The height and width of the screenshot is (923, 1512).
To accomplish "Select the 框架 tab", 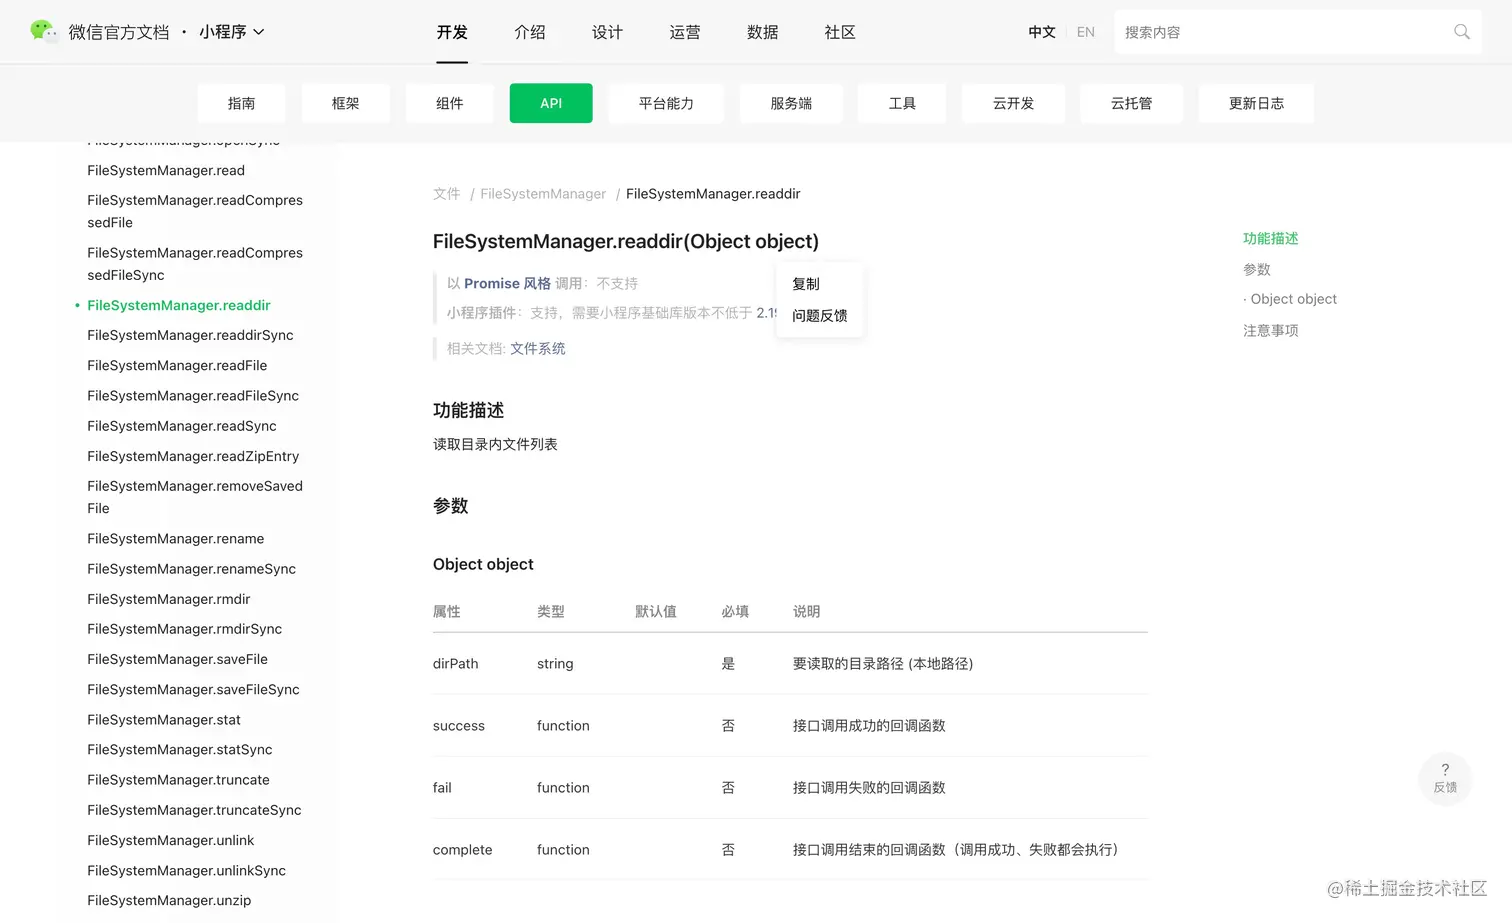I will click(346, 103).
